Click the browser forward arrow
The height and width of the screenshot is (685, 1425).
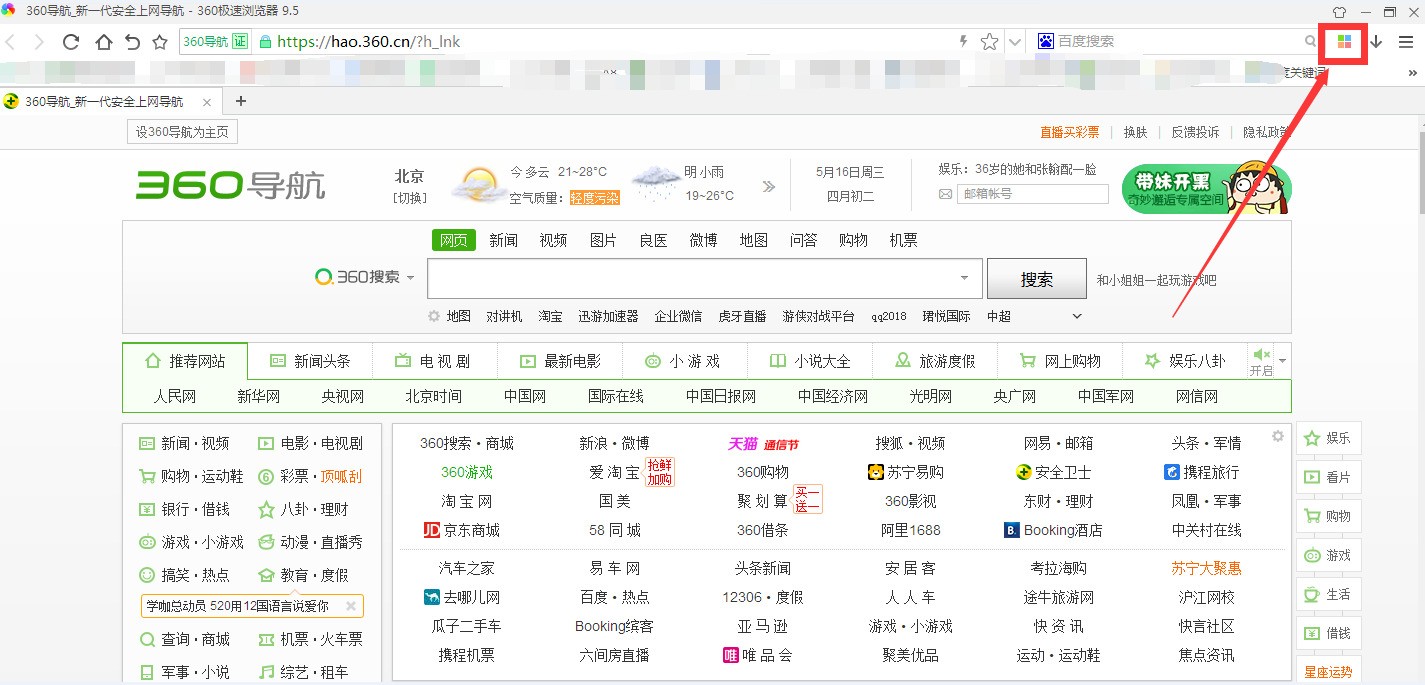click(39, 42)
